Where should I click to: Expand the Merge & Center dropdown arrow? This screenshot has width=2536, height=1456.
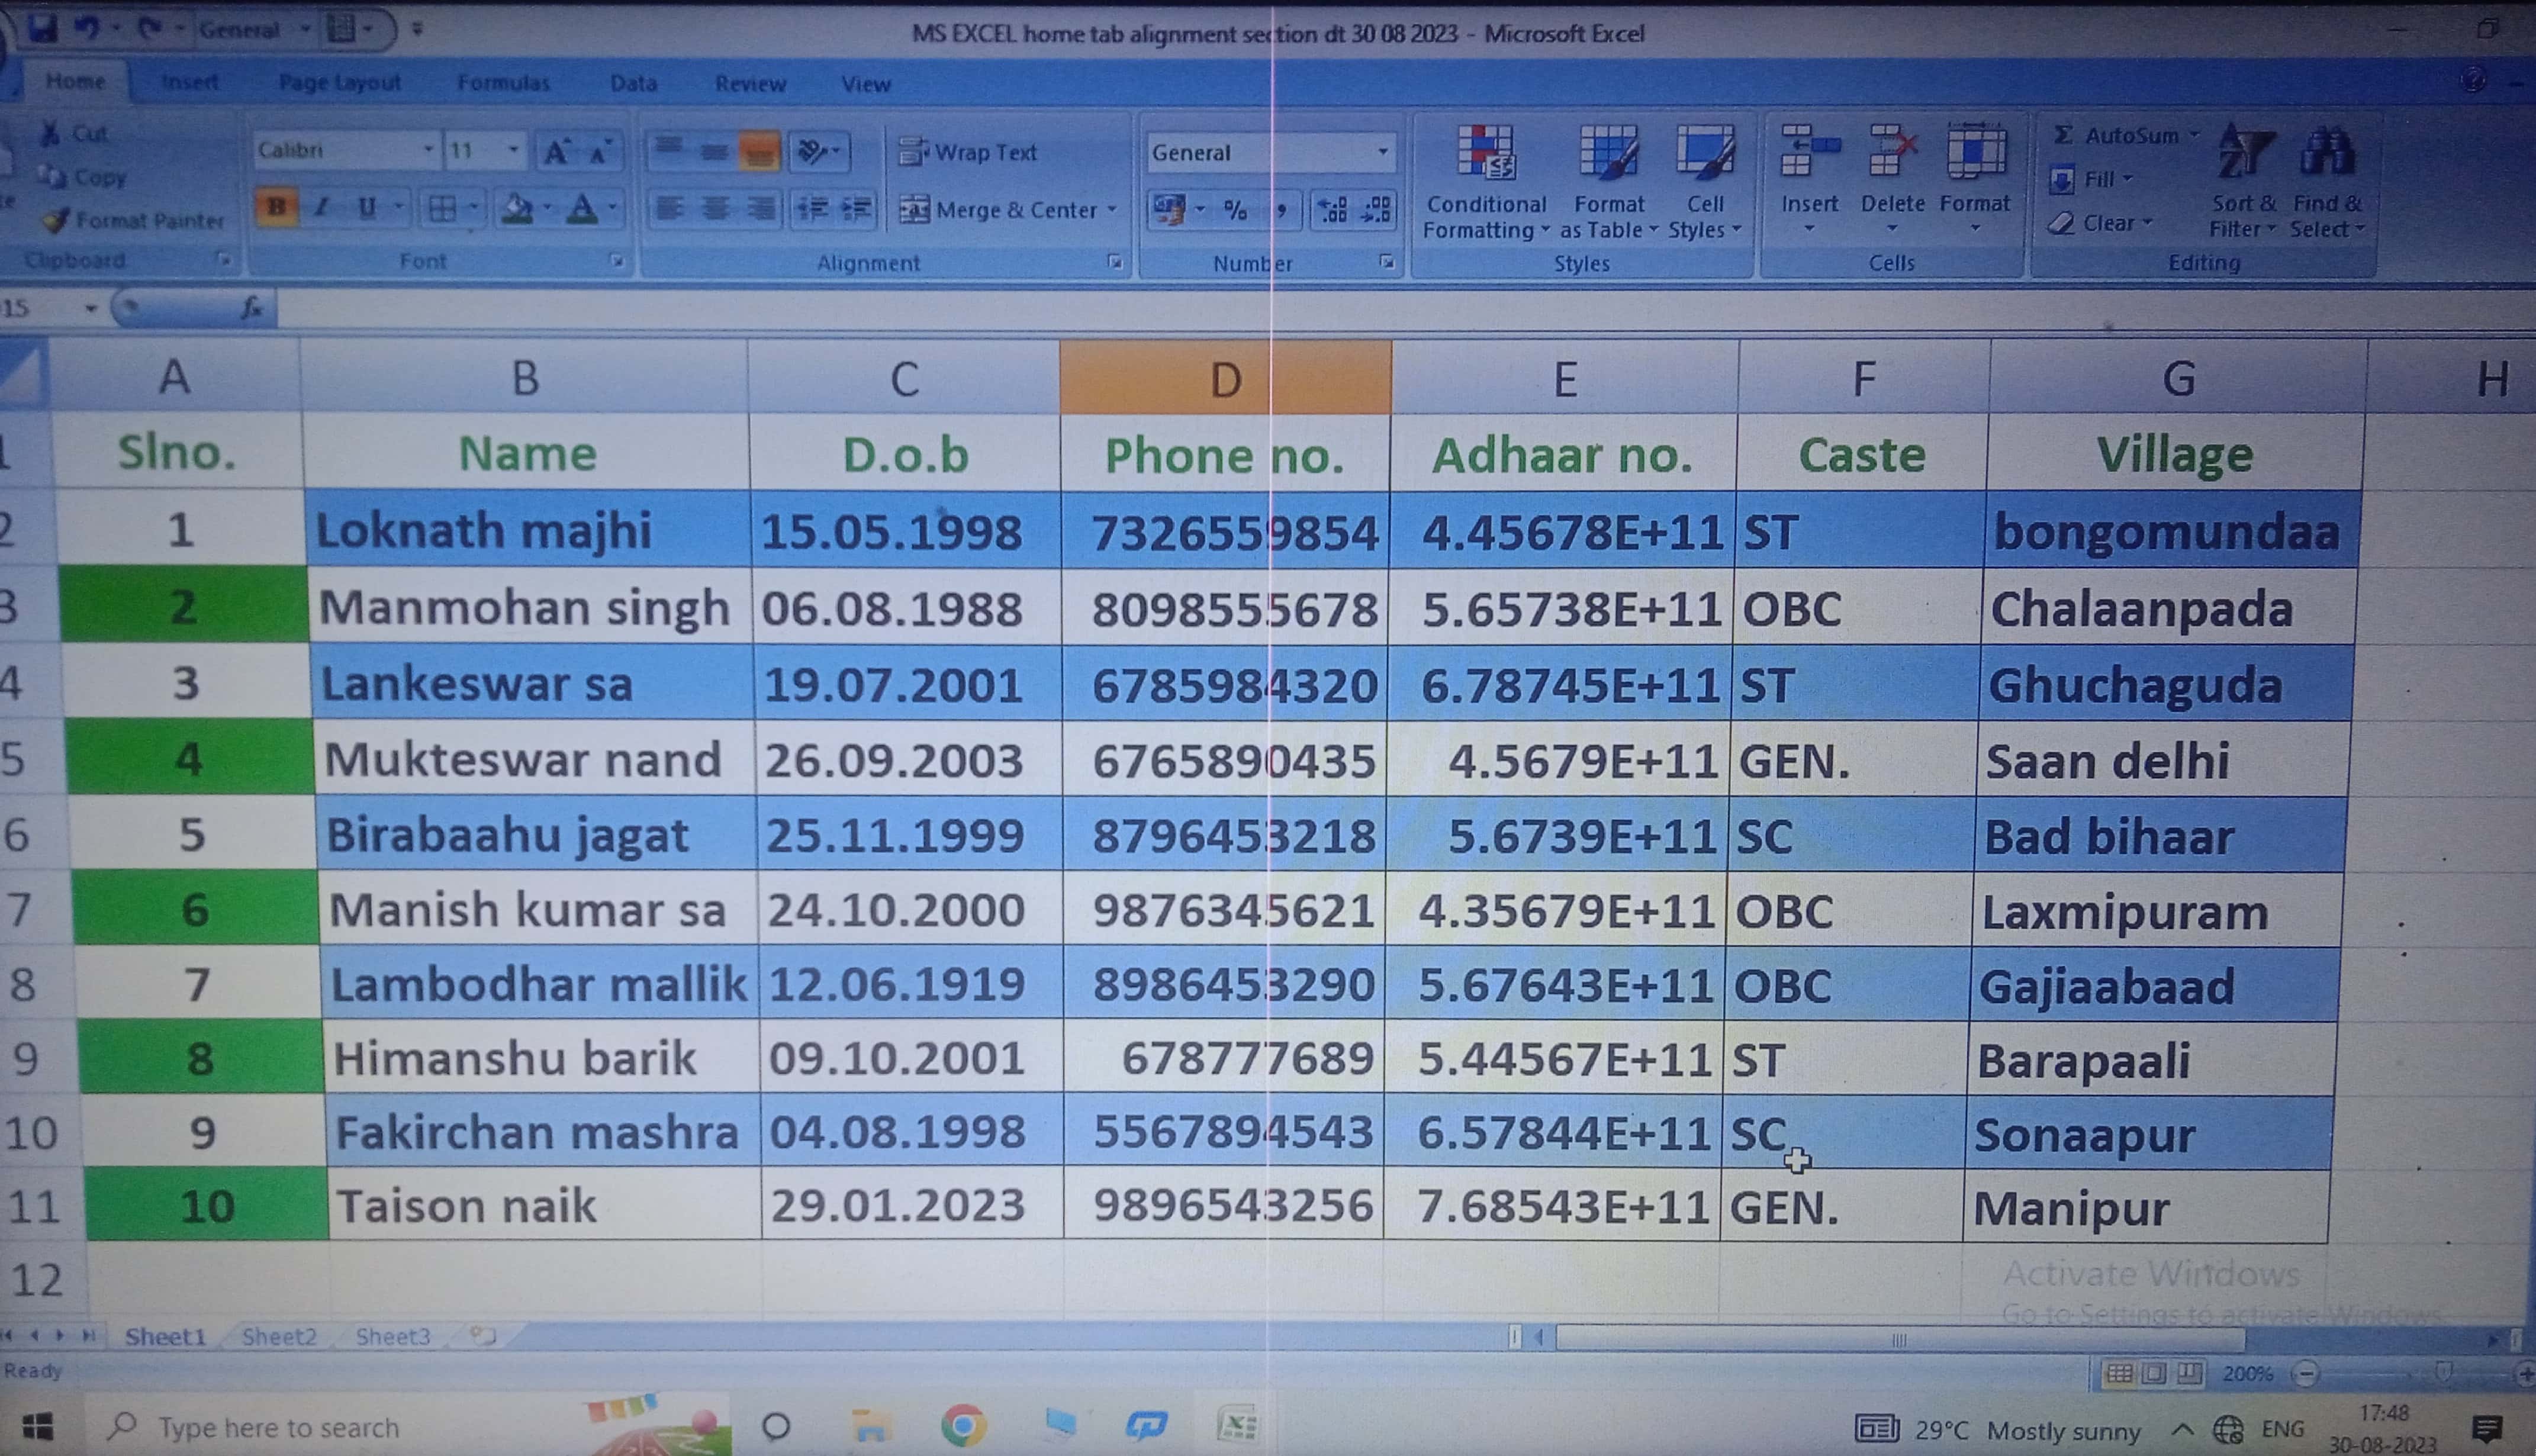[x=1112, y=210]
